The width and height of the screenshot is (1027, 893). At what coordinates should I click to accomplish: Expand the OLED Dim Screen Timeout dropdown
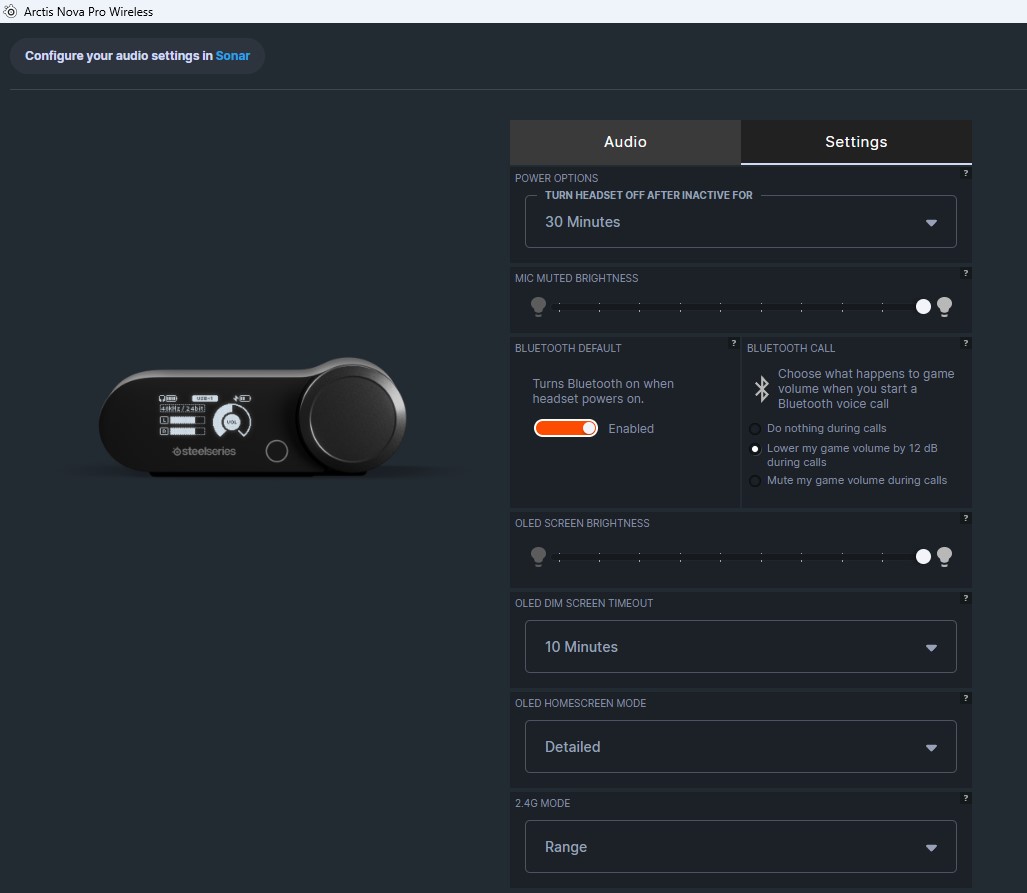click(740, 647)
